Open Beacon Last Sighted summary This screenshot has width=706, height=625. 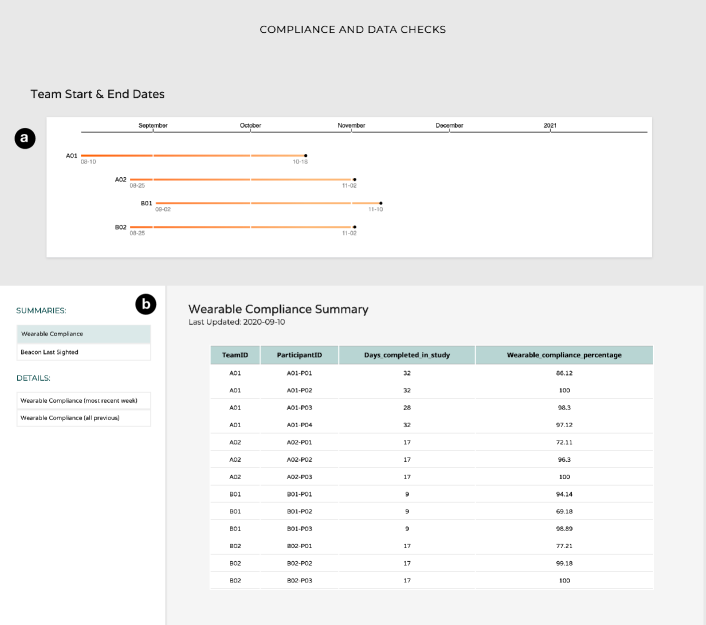click(x=83, y=352)
